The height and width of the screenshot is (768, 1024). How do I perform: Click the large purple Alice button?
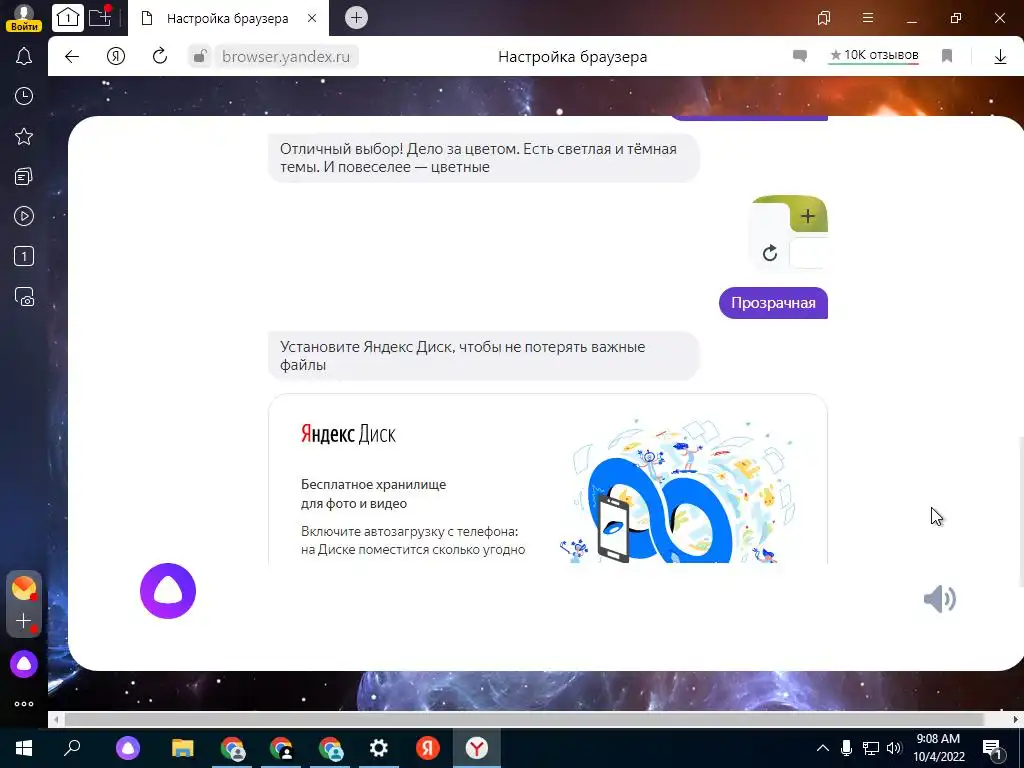tap(168, 591)
